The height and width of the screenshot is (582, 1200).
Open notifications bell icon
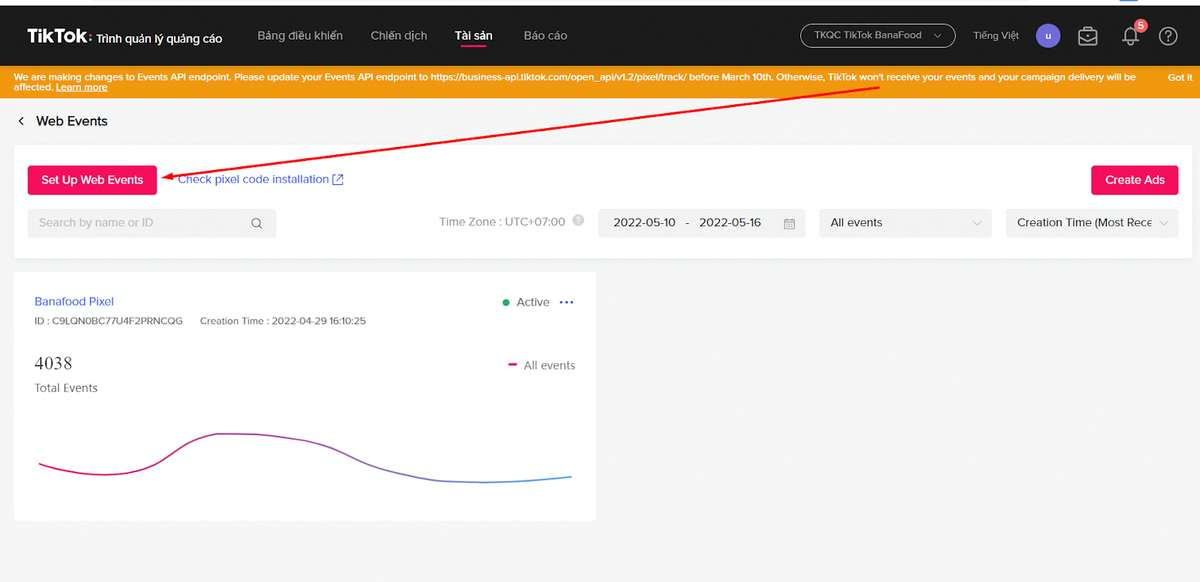point(1131,36)
